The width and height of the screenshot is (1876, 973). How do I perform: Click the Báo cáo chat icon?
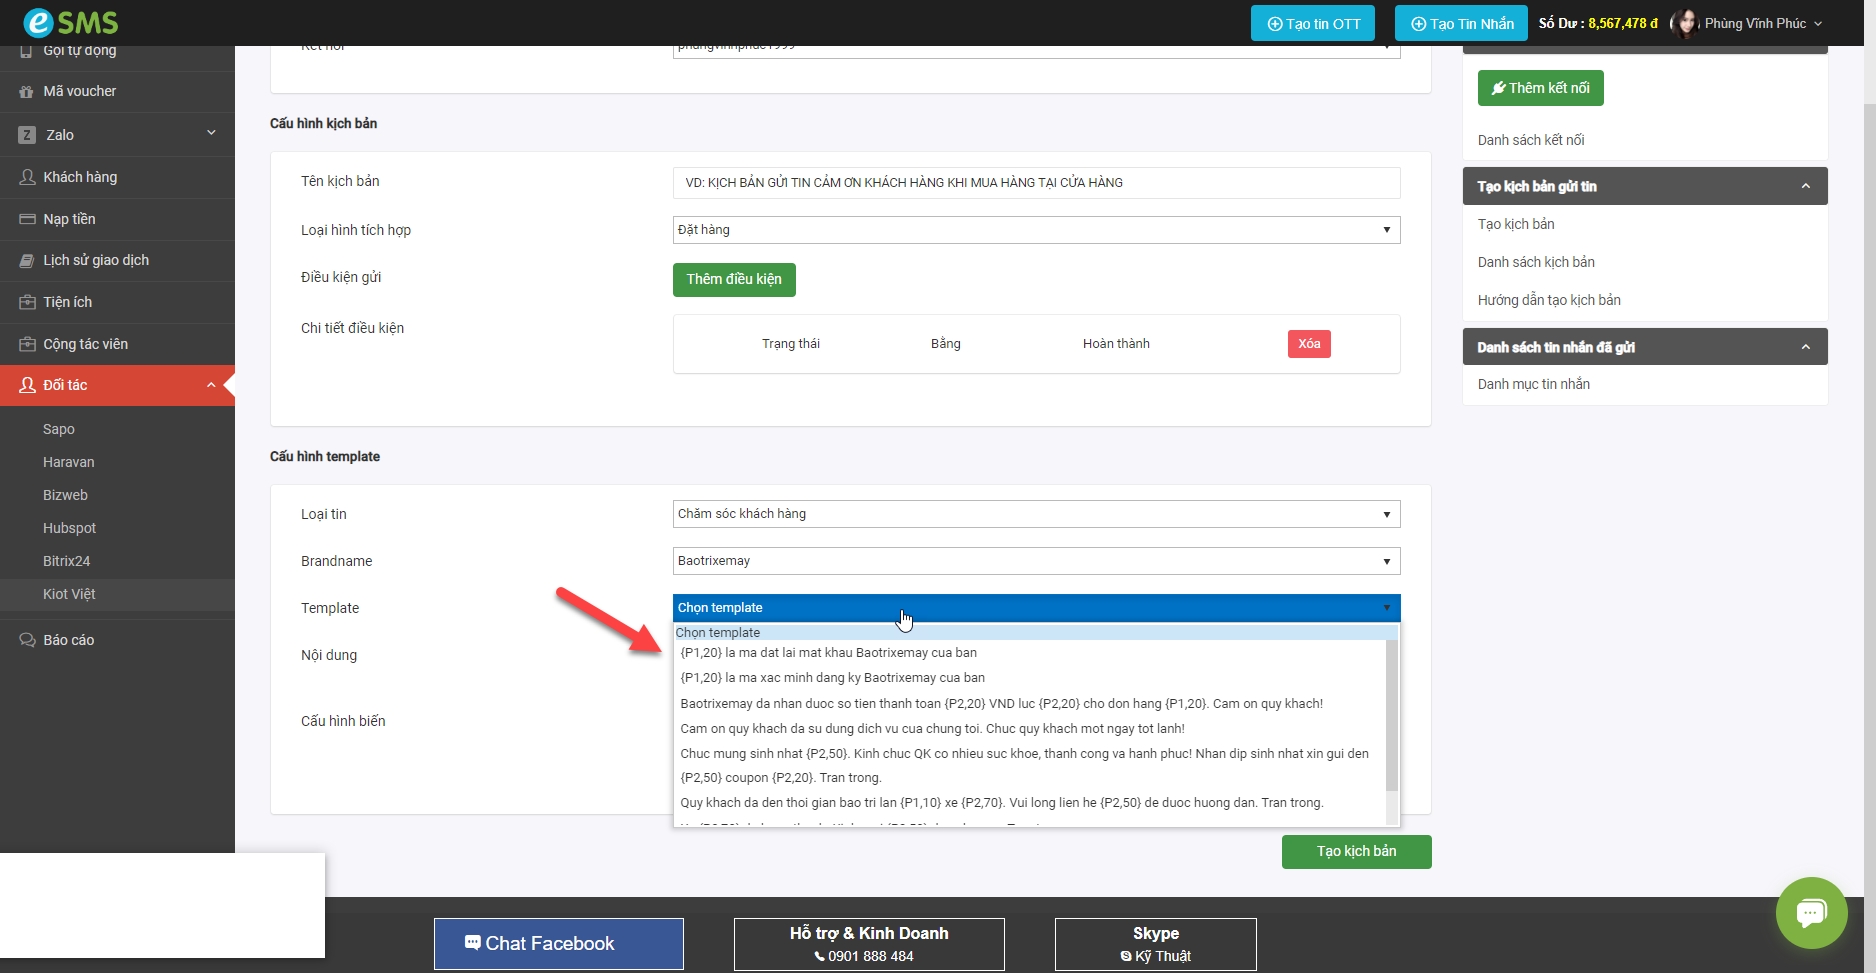[x=27, y=640]
